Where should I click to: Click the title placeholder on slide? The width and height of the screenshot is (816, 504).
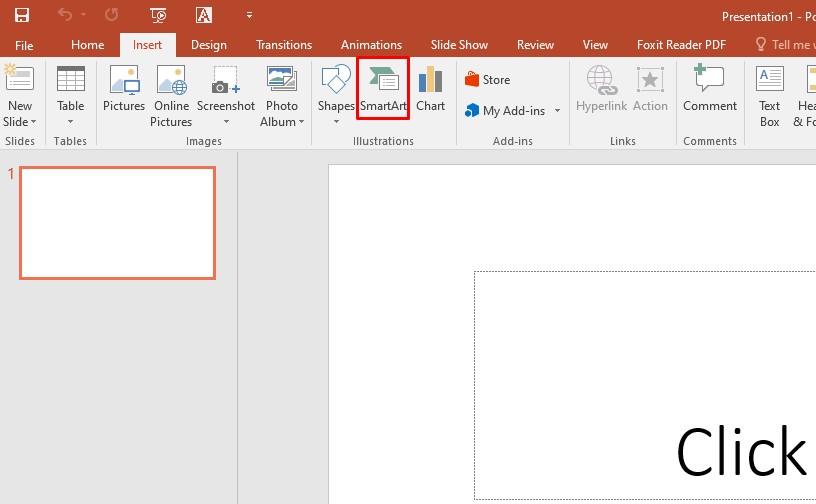pyautogui.click(x=645, y=385)
